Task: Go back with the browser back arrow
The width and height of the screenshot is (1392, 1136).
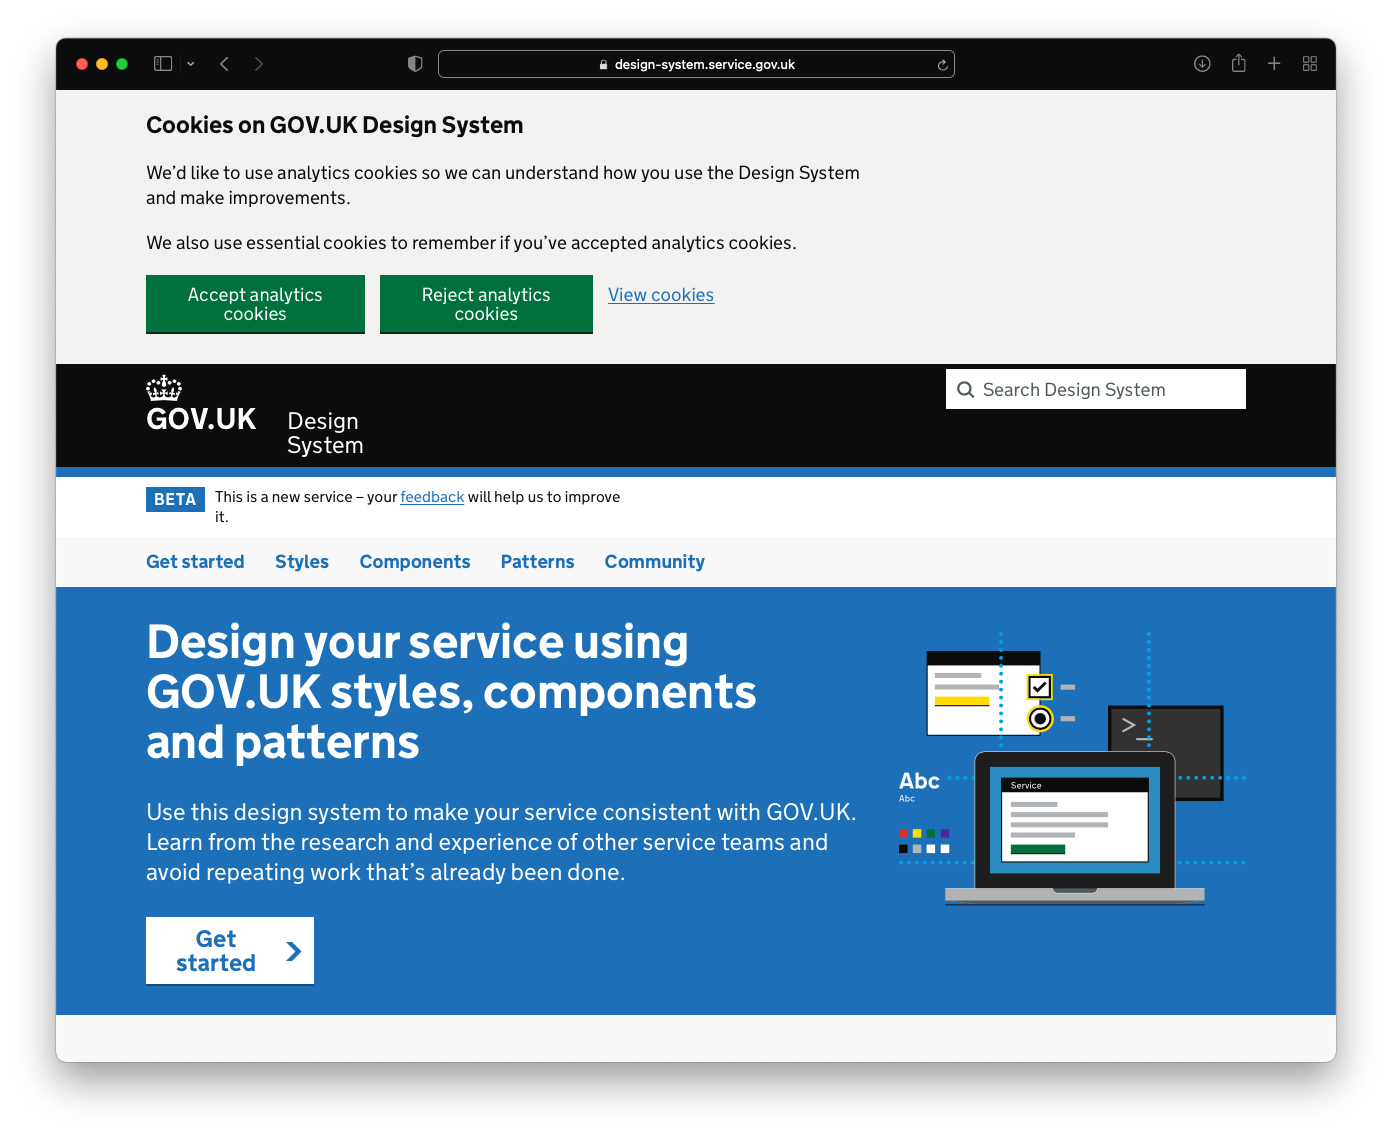Action: [x=225, y=64]
